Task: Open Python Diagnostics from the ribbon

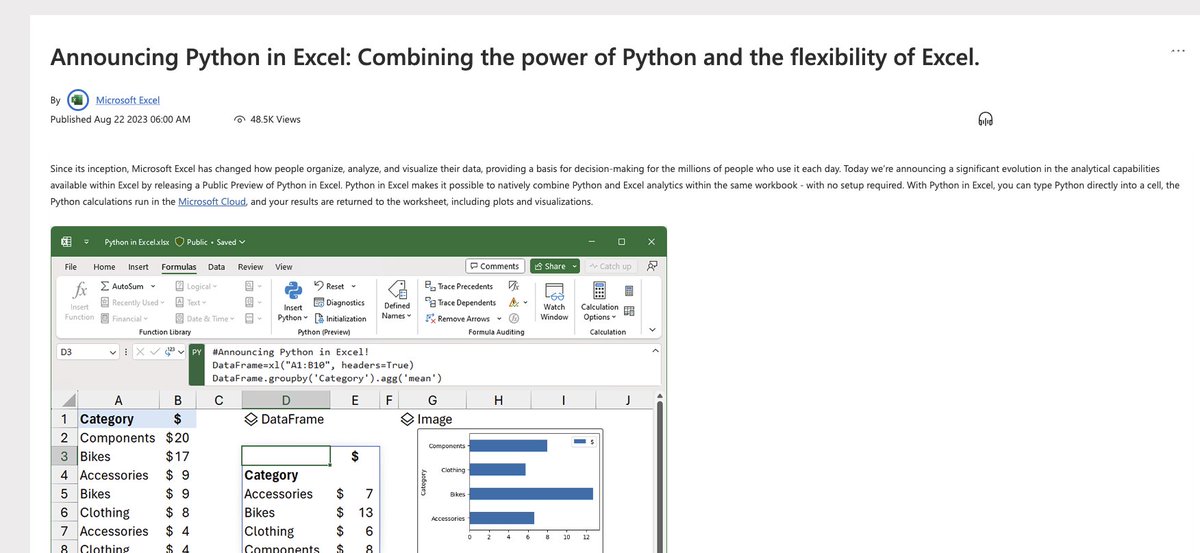Action: coord(339,303)
